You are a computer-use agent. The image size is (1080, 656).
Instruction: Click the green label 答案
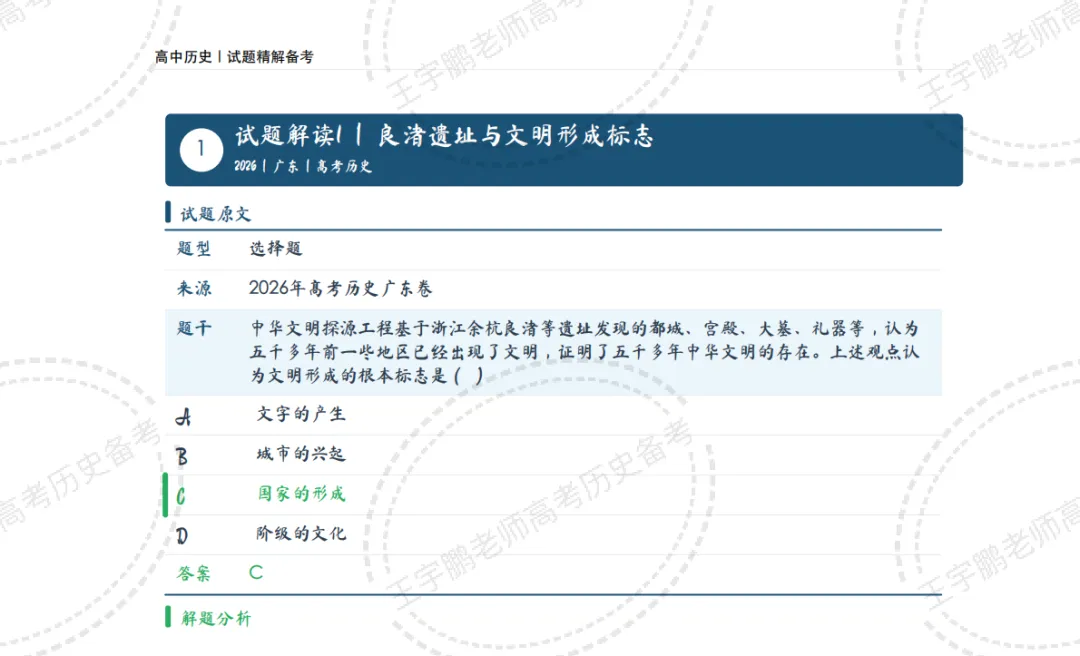194,573
